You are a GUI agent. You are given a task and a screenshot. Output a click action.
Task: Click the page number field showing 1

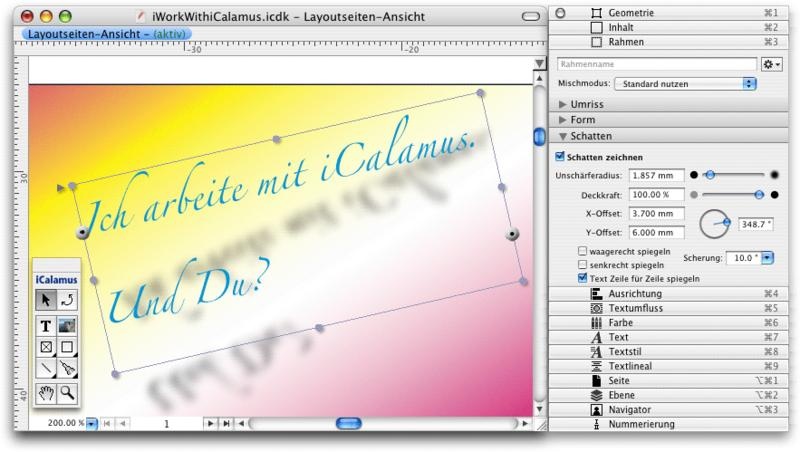tap(166, 423)
